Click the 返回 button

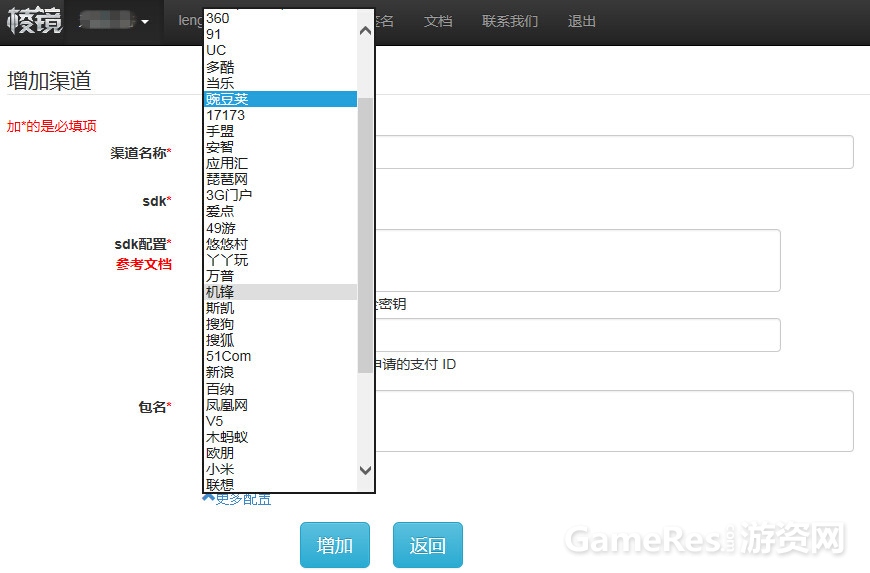tap(428, 545)
